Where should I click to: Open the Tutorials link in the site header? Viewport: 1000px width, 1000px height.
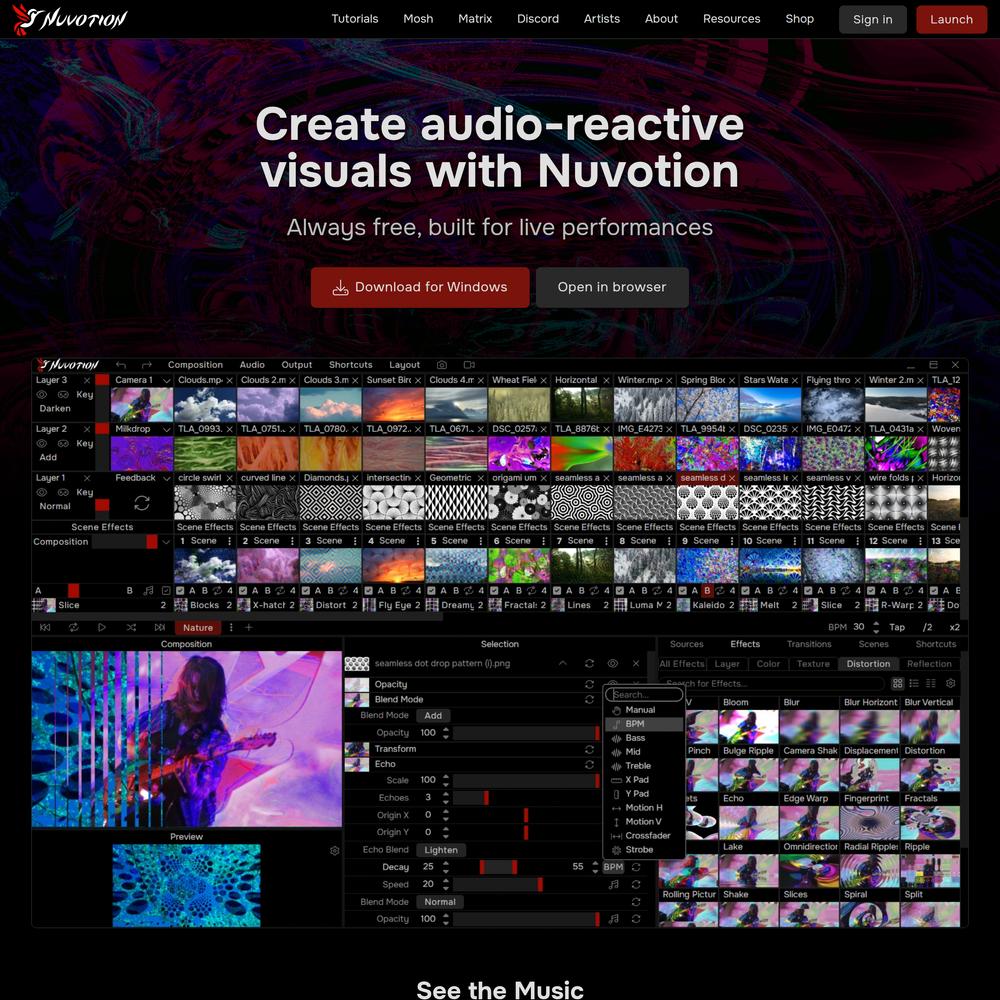coord(355,19)
